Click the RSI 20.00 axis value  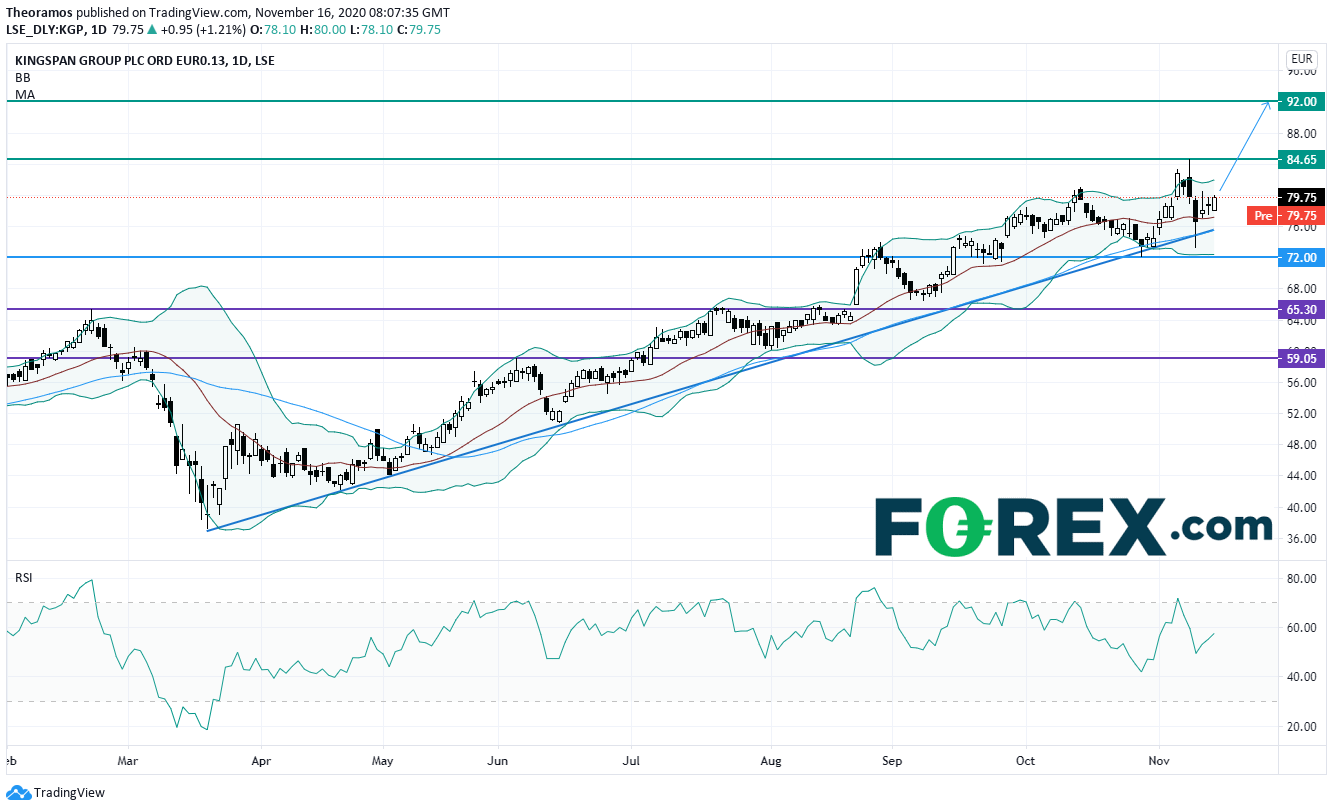tap(1300, 727)
